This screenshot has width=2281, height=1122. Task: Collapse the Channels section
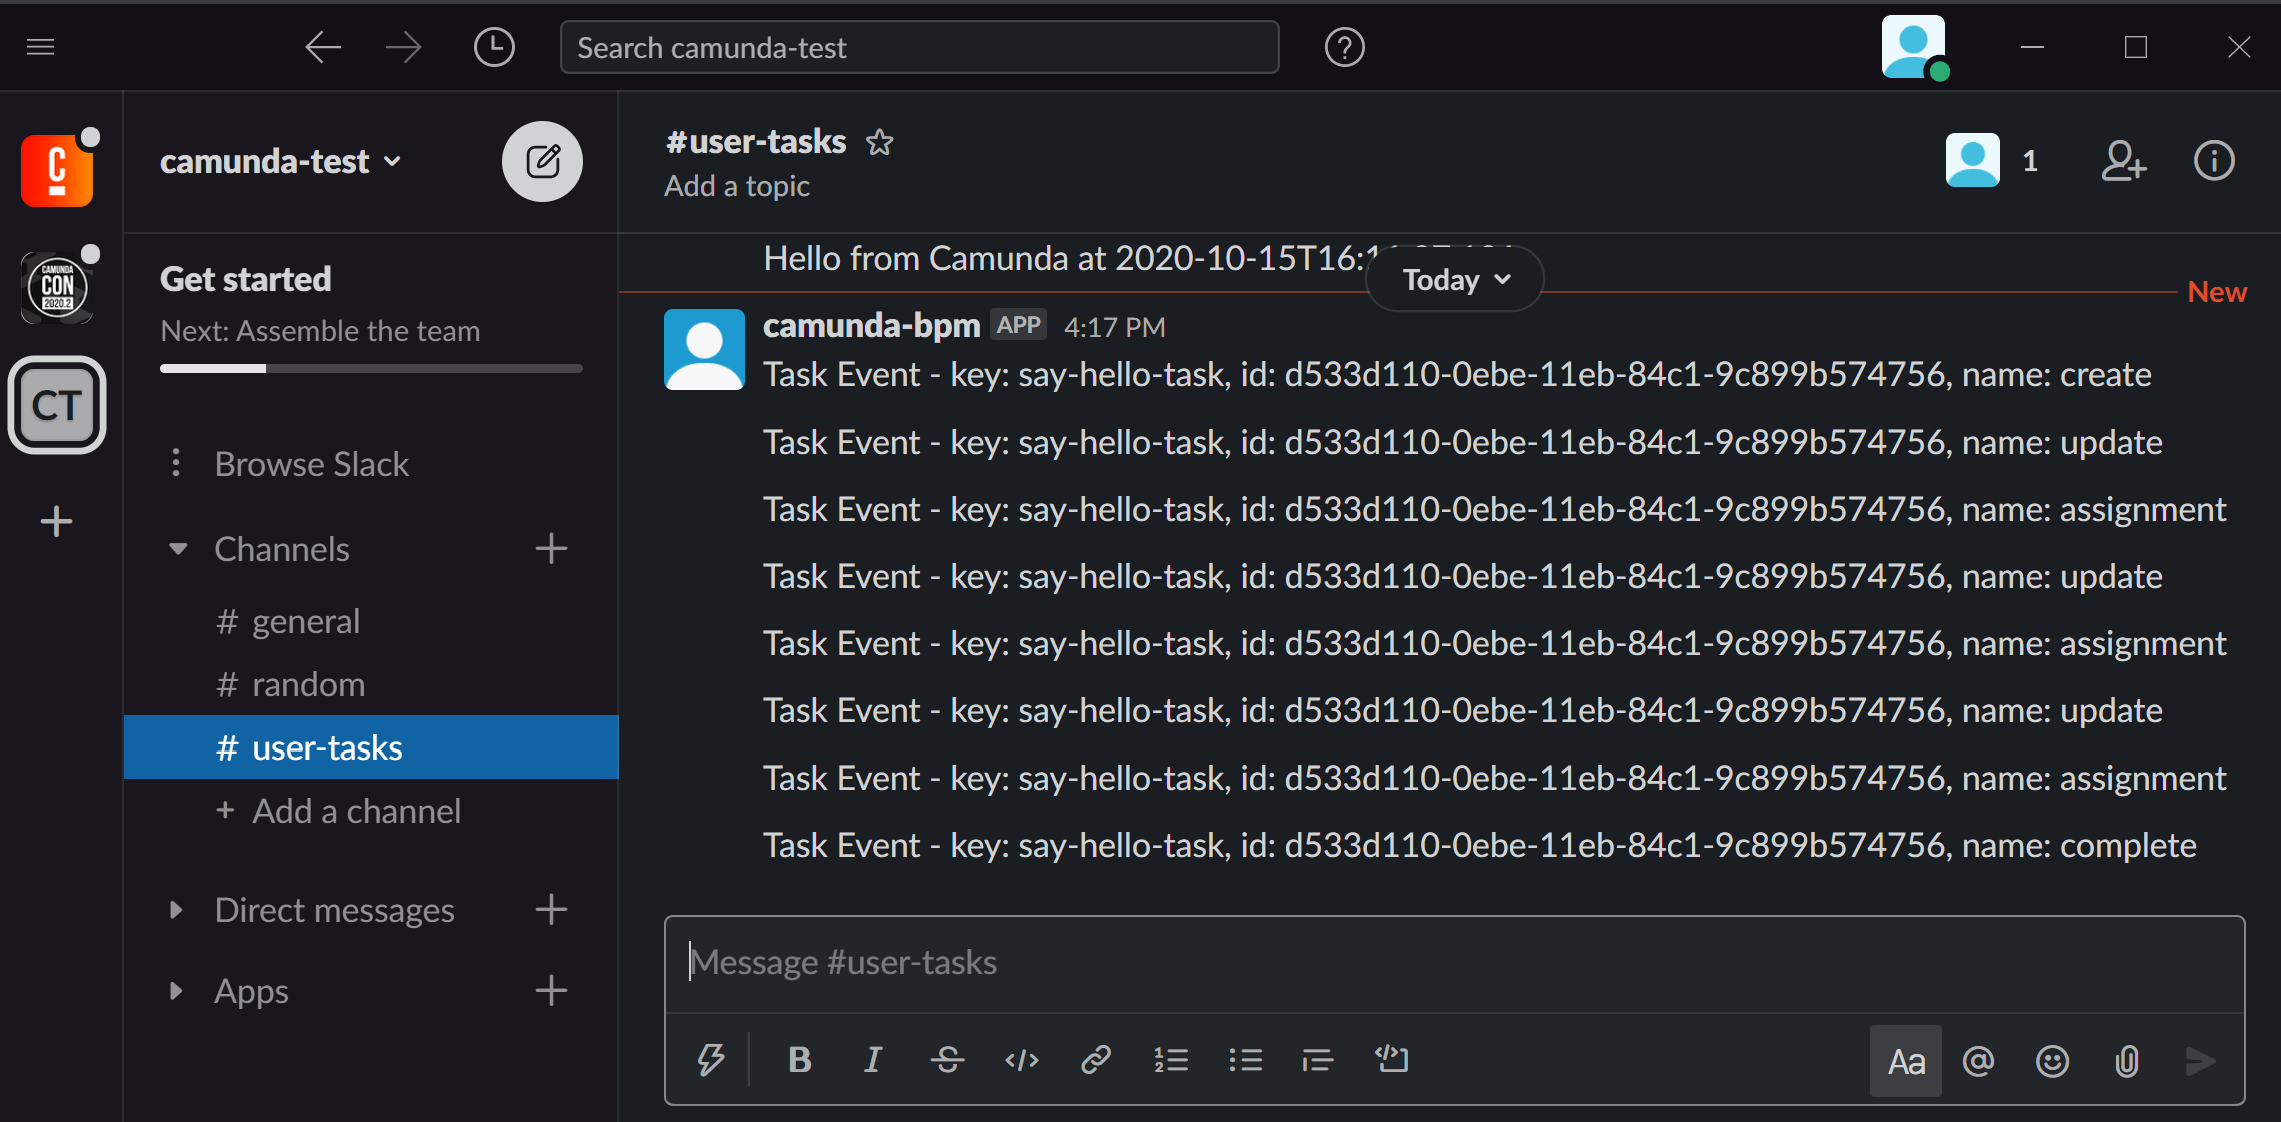pyautogui.click(x=177, y=549)
